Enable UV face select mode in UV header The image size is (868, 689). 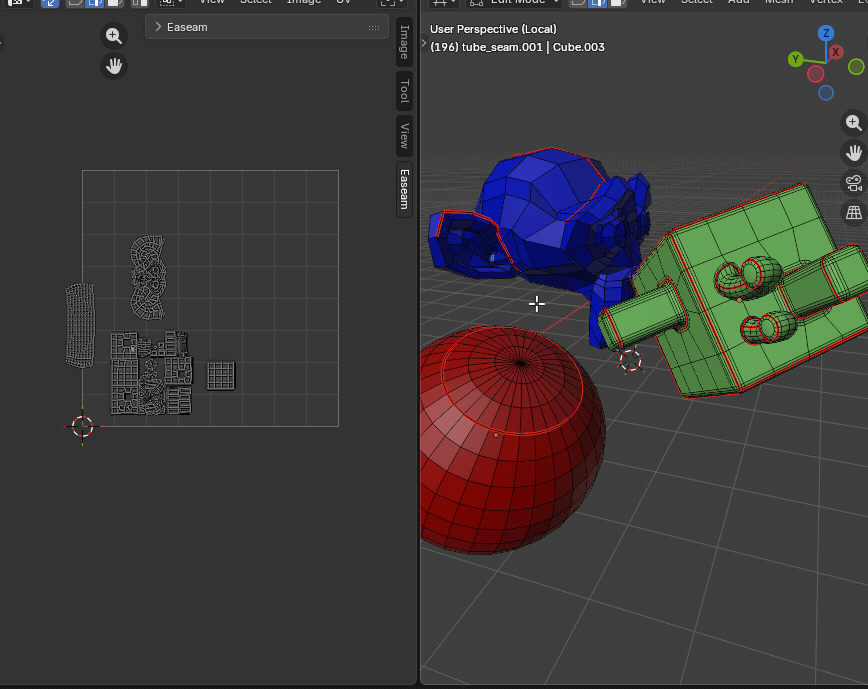[113, 3]
